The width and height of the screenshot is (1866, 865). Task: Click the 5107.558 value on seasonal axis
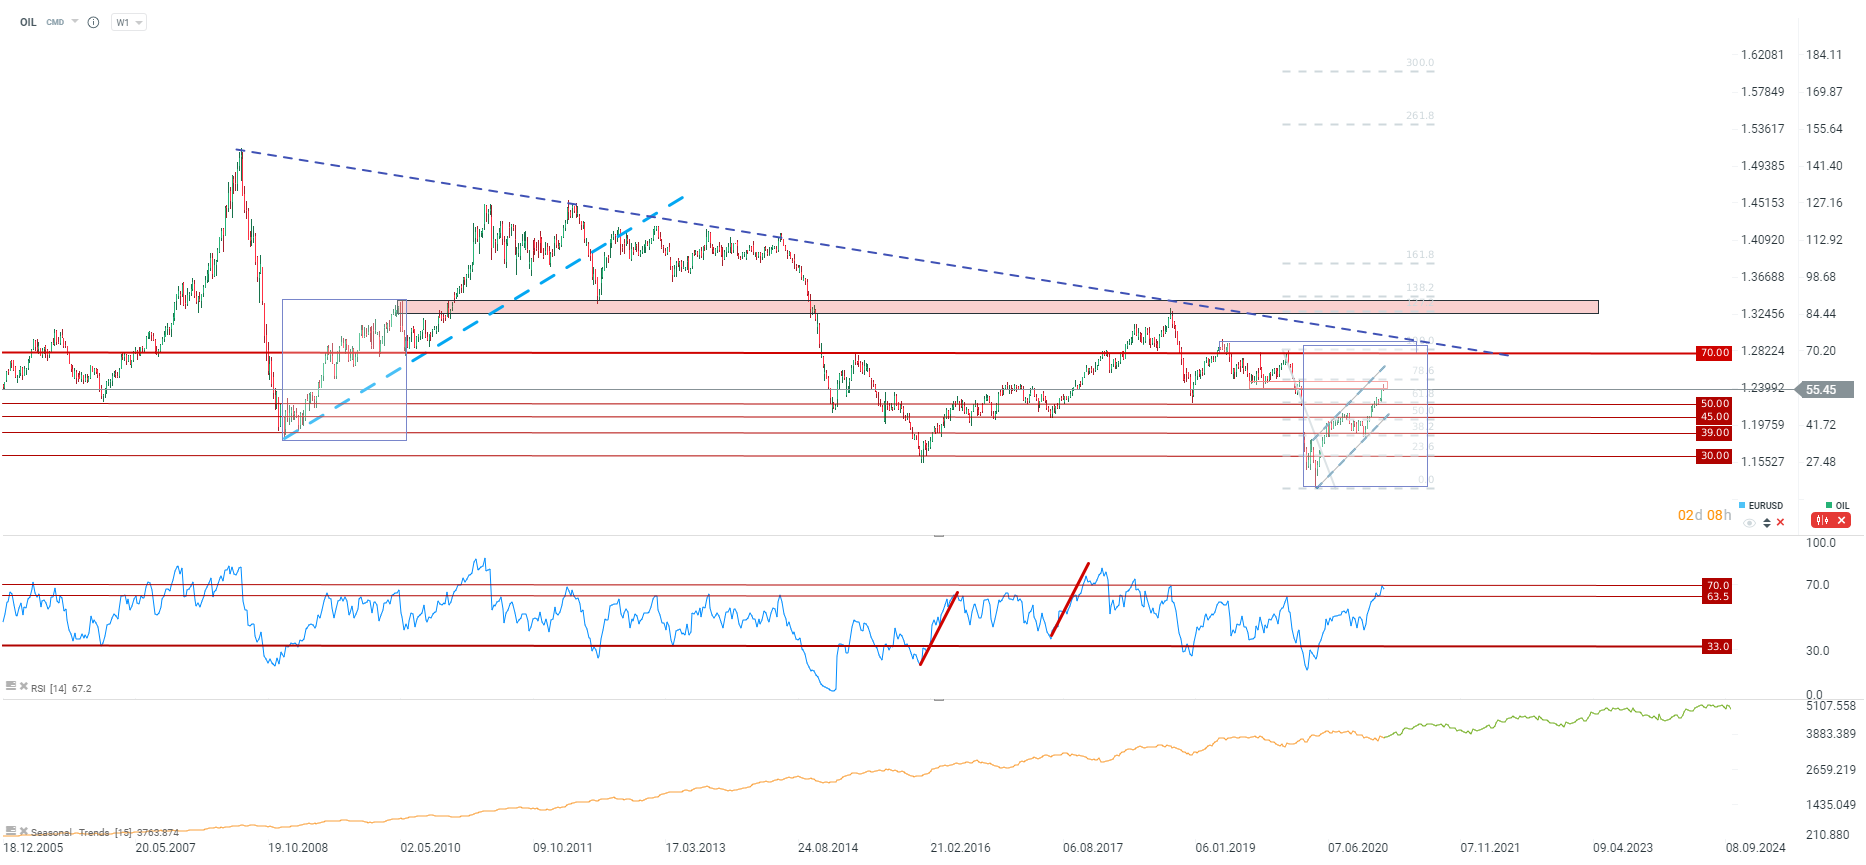pos(1831,706)
